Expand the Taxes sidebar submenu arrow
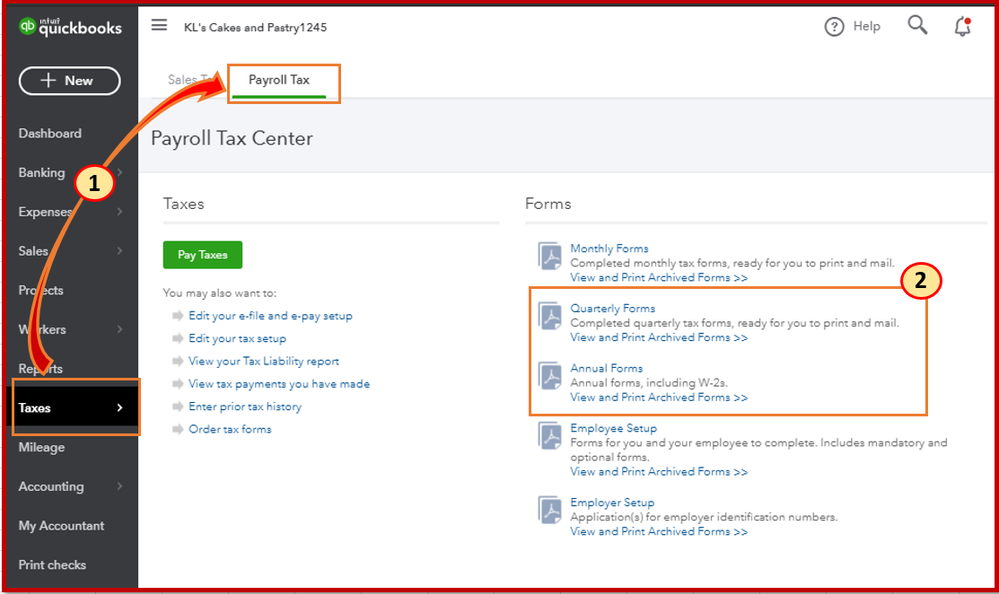Image resolution: width=999 pixels, height=594 pixels. tap(120, 408)
